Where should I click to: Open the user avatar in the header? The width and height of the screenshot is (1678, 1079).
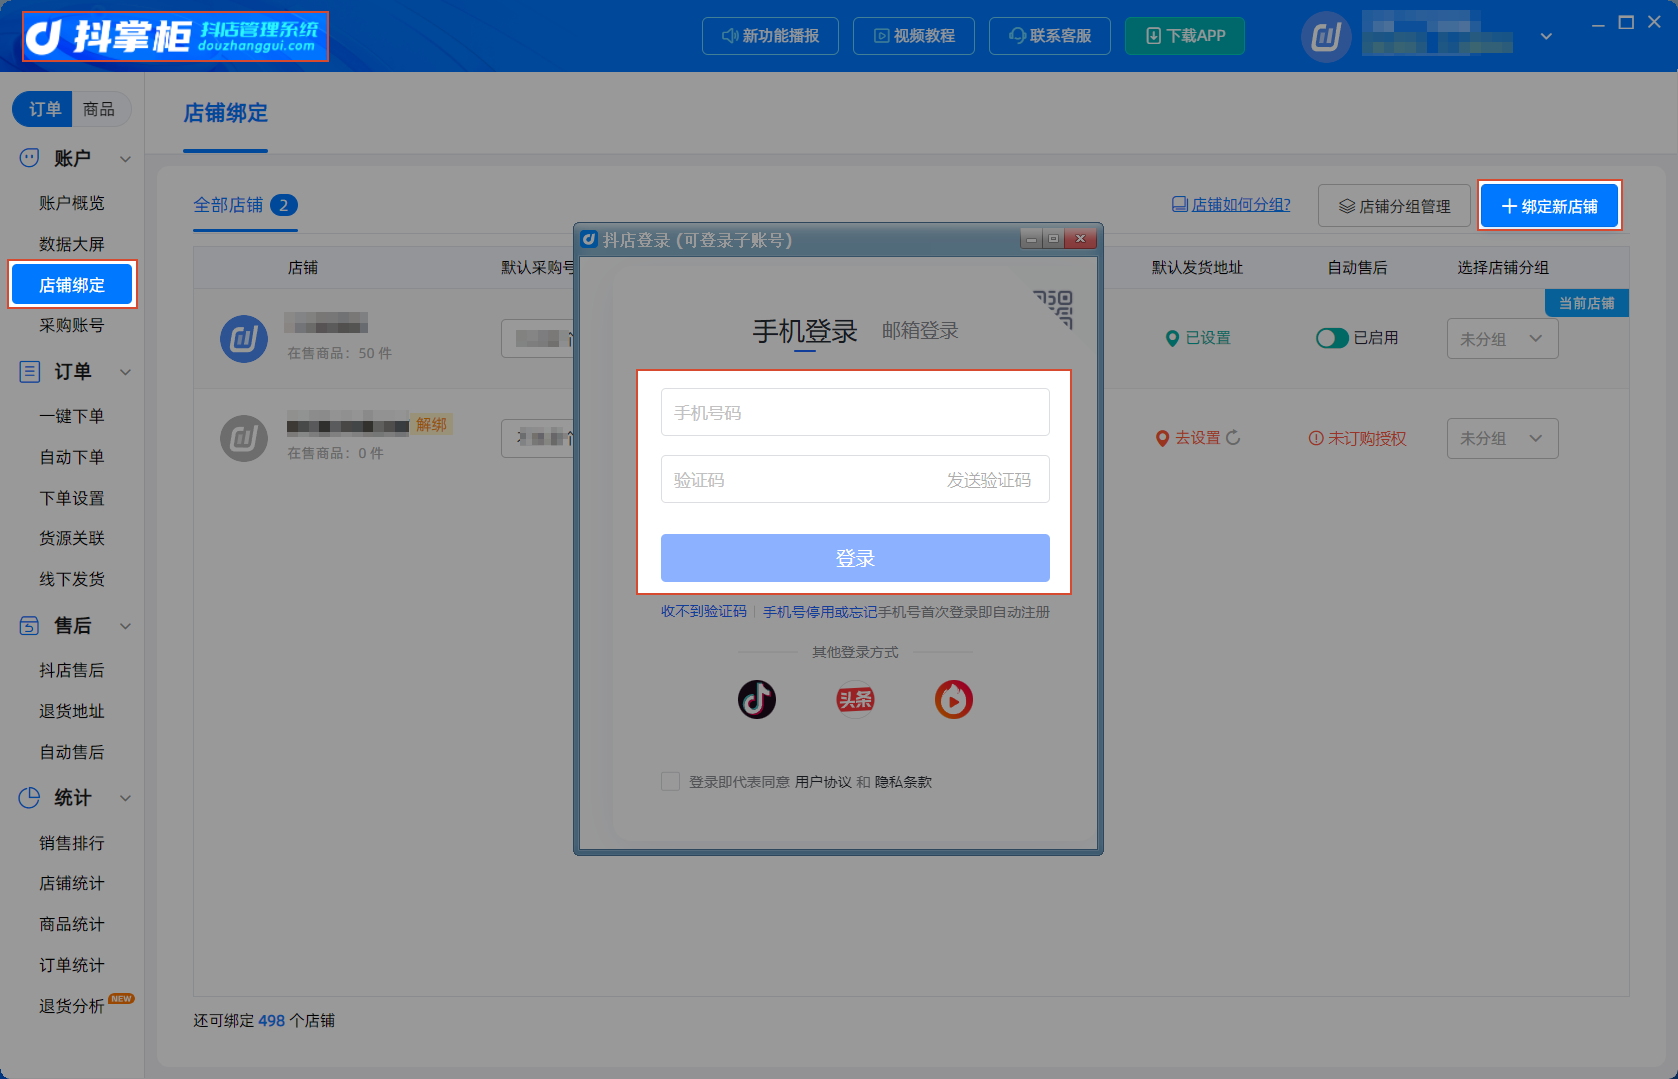[1326, 37]
